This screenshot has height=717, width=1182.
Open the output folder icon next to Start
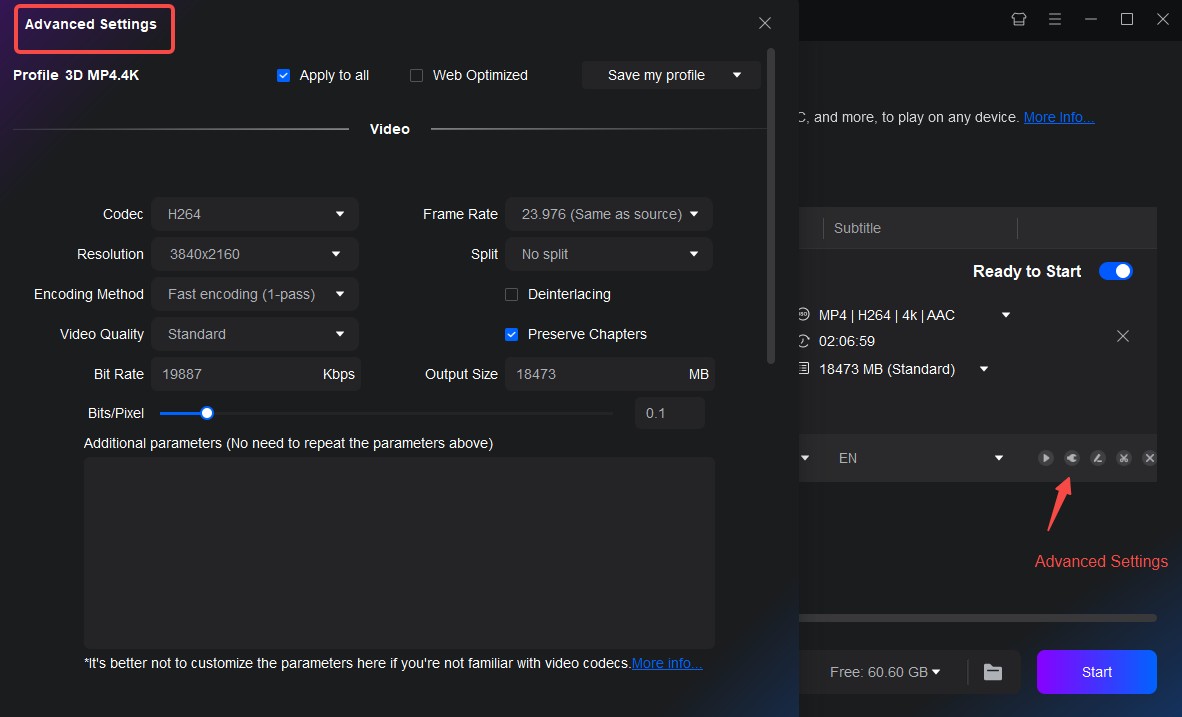[992, 672]
